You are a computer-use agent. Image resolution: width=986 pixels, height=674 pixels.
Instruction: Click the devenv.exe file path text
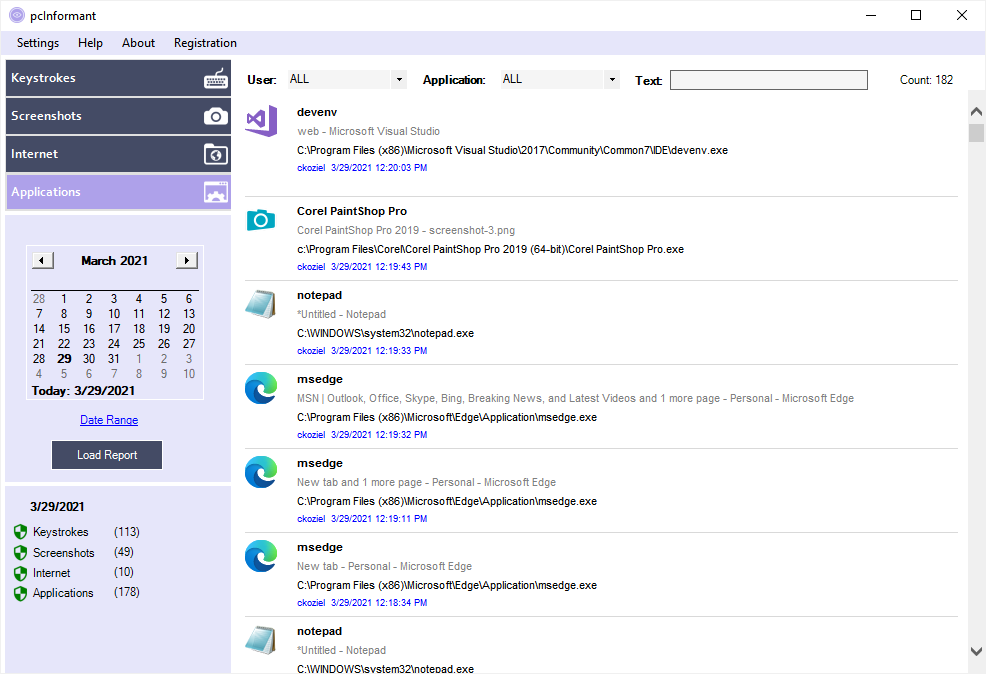512,150
